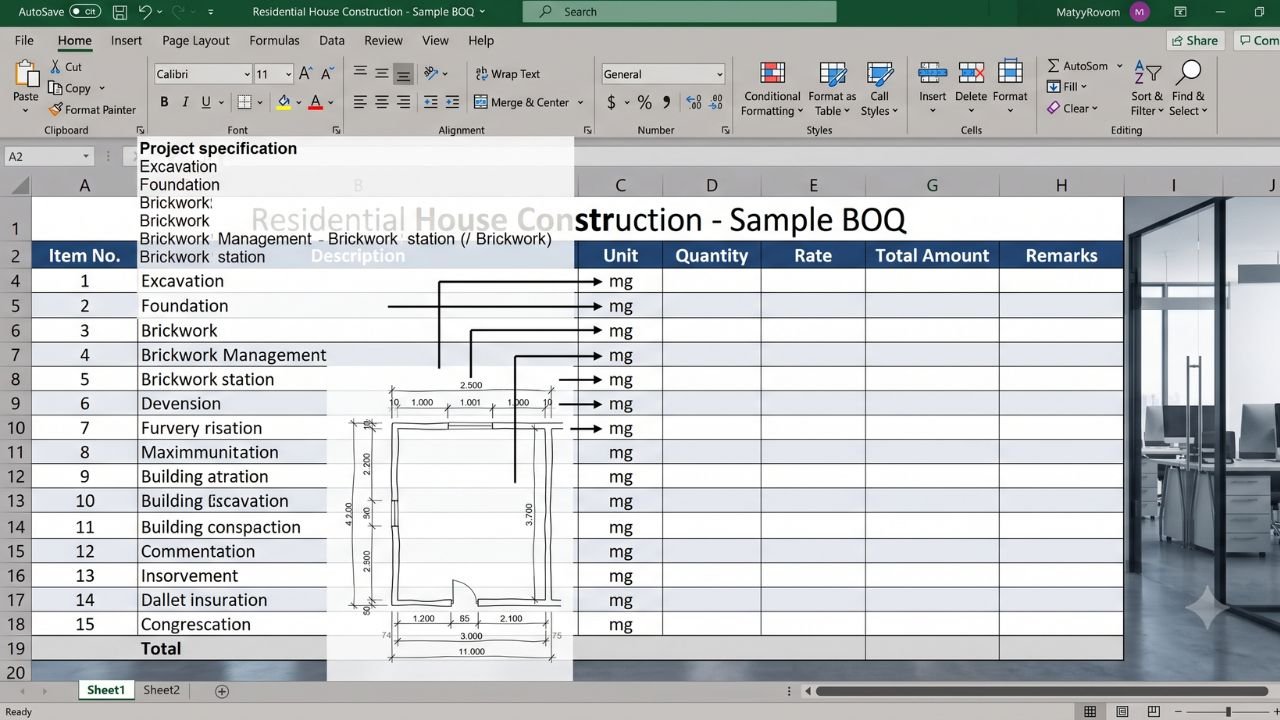Click Align Right icon
This screenshot has width=1280, height=720.
click(403, 102)
